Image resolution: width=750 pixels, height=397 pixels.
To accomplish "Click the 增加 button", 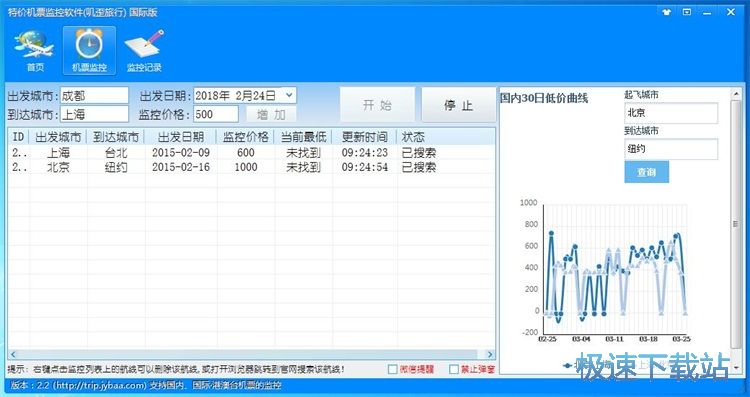I will (x=271, y=114).
